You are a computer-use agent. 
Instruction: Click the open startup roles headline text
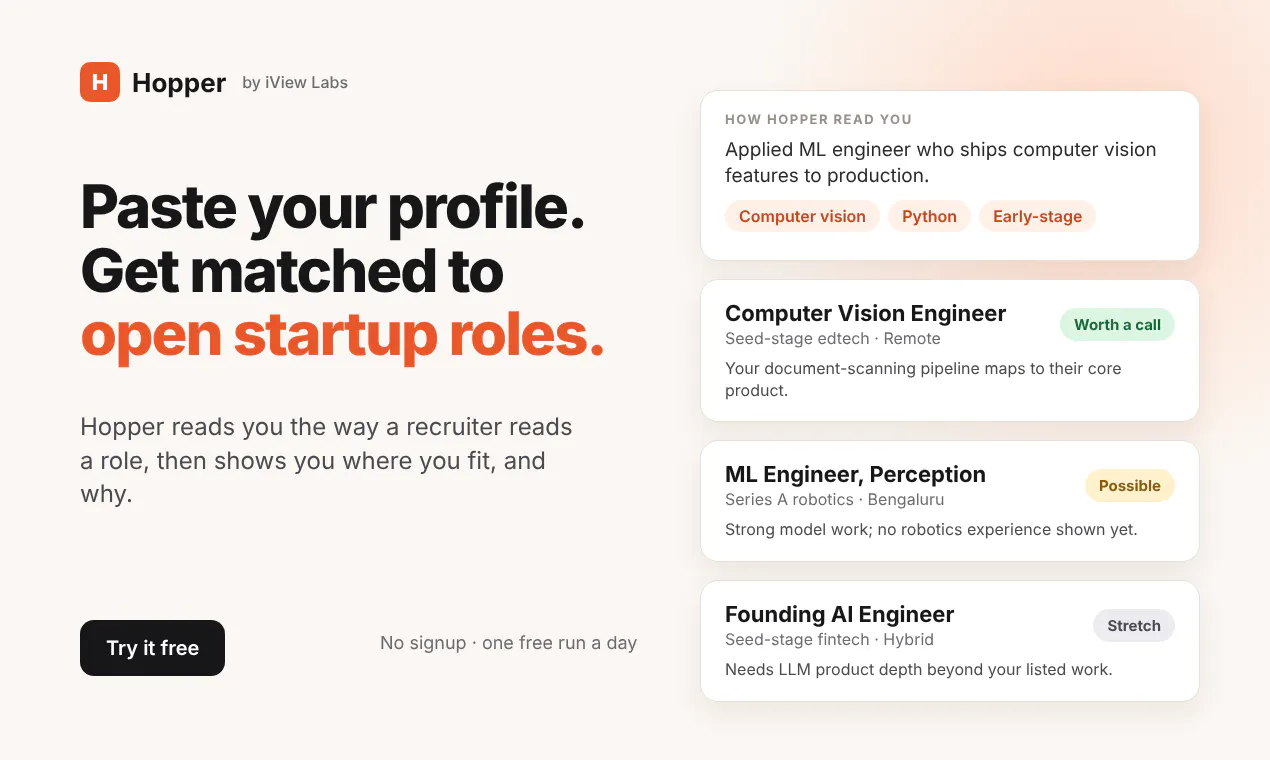343,335
